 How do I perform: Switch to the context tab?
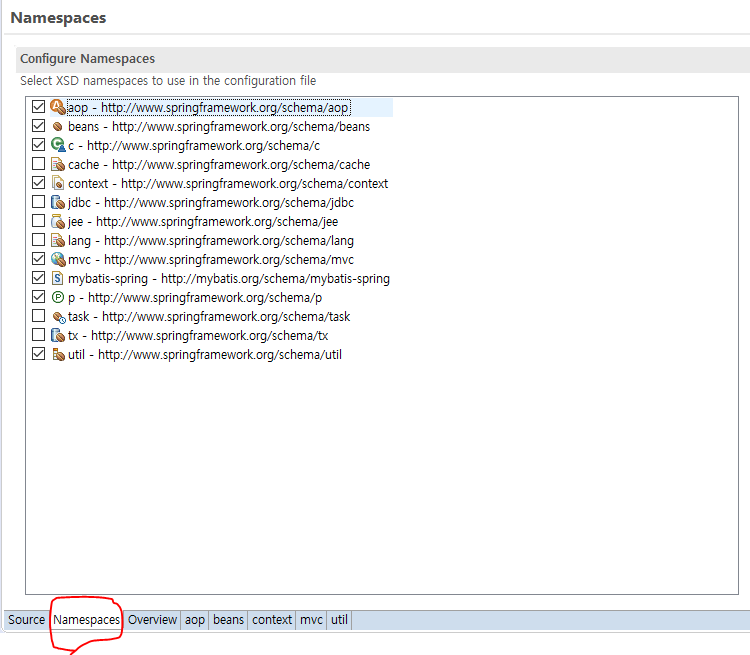(272, 620)
